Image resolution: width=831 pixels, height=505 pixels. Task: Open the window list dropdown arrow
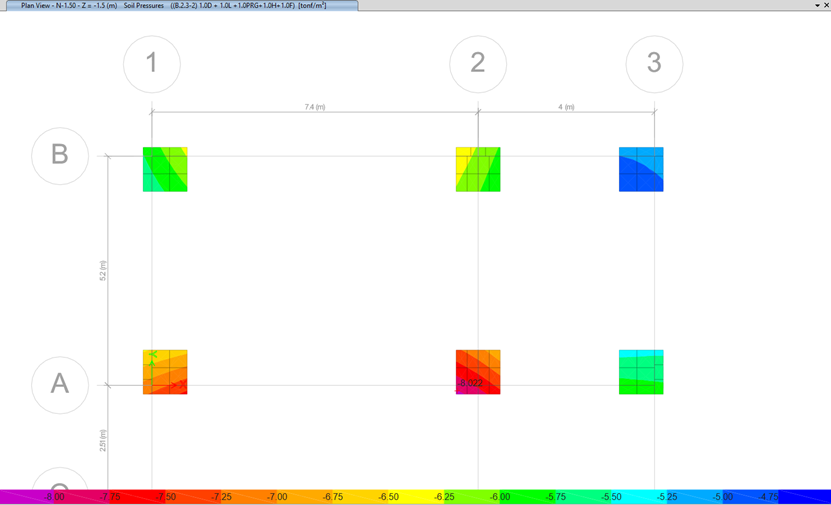tap(817, 6)
